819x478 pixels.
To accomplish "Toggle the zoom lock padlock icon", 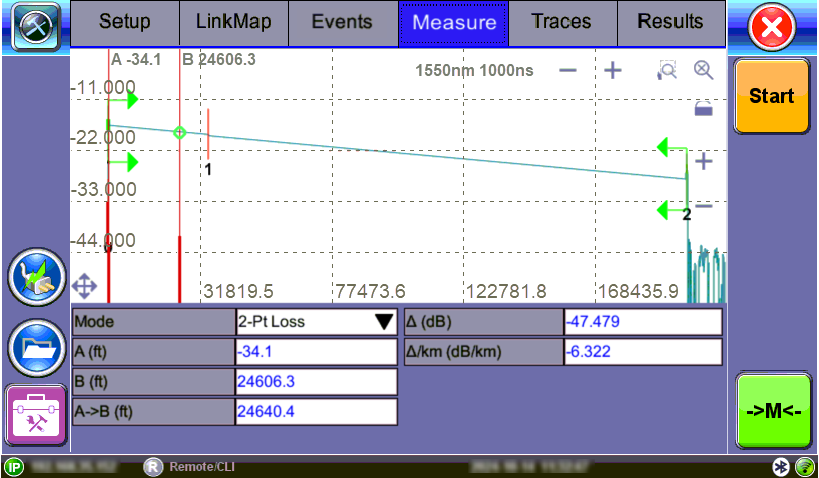I will [x=703, y=108].
